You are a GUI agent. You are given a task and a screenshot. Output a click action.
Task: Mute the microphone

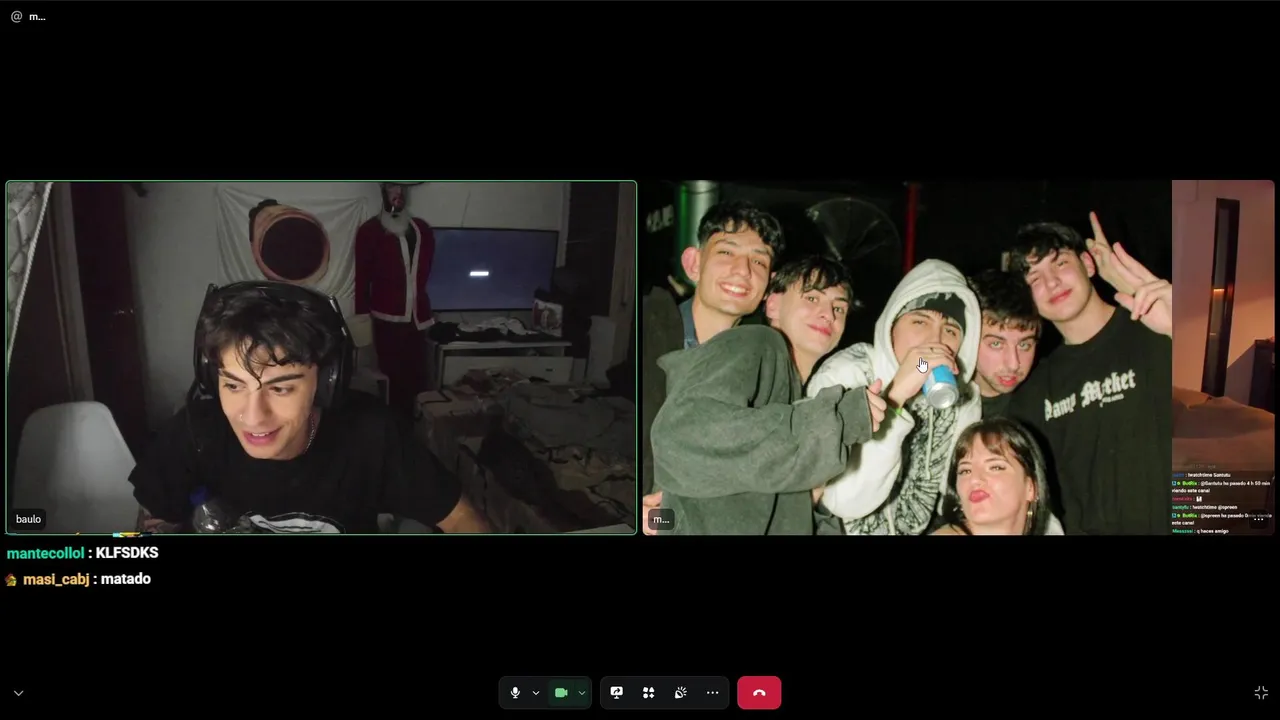pyautogui.click(x=515, y=693)
